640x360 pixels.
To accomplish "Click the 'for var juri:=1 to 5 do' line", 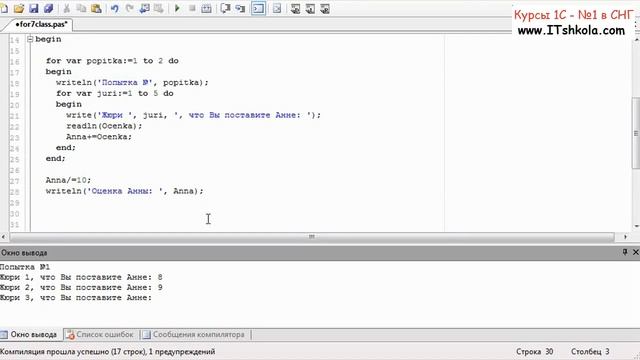I will pyautogui.click(x=115, y=93).
